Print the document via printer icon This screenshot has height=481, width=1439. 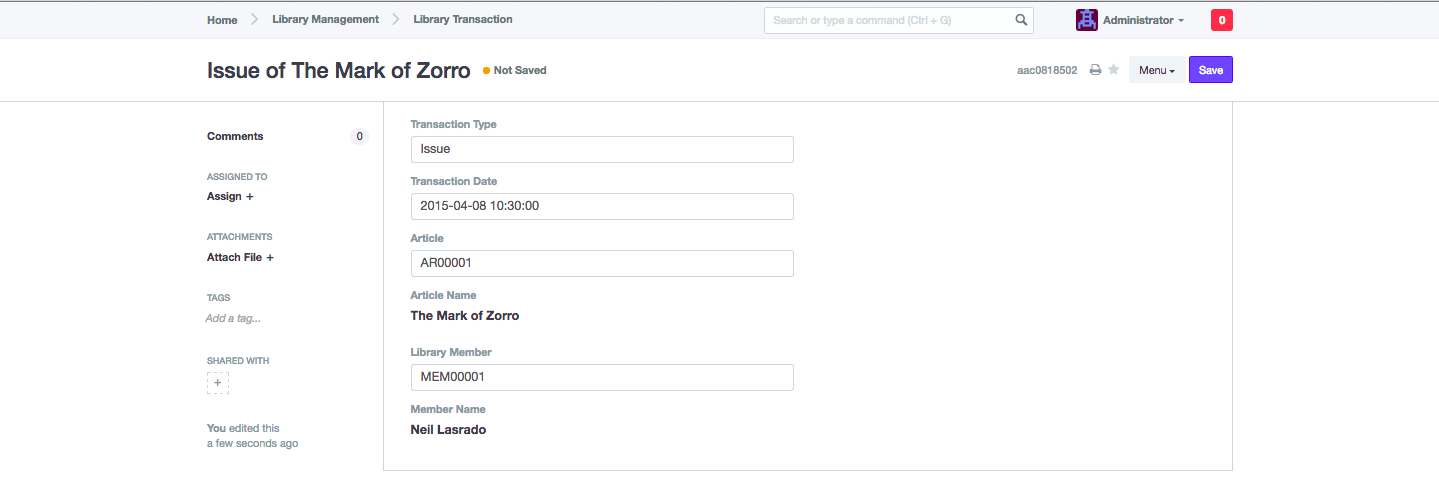(1095, 70)
